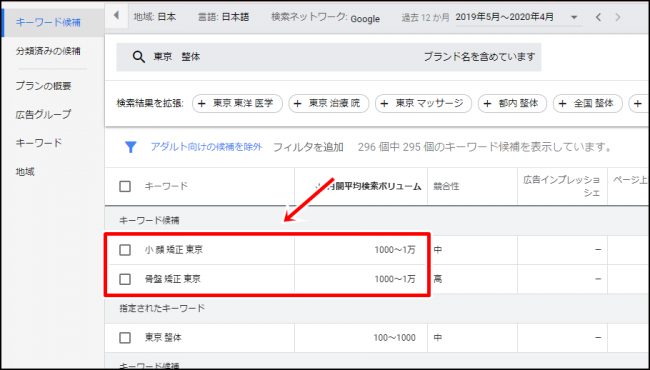Add 都内 整体 suggestion chip
Image resolution: width=650 pixels, height=370 pixels.
click(512, 103)
